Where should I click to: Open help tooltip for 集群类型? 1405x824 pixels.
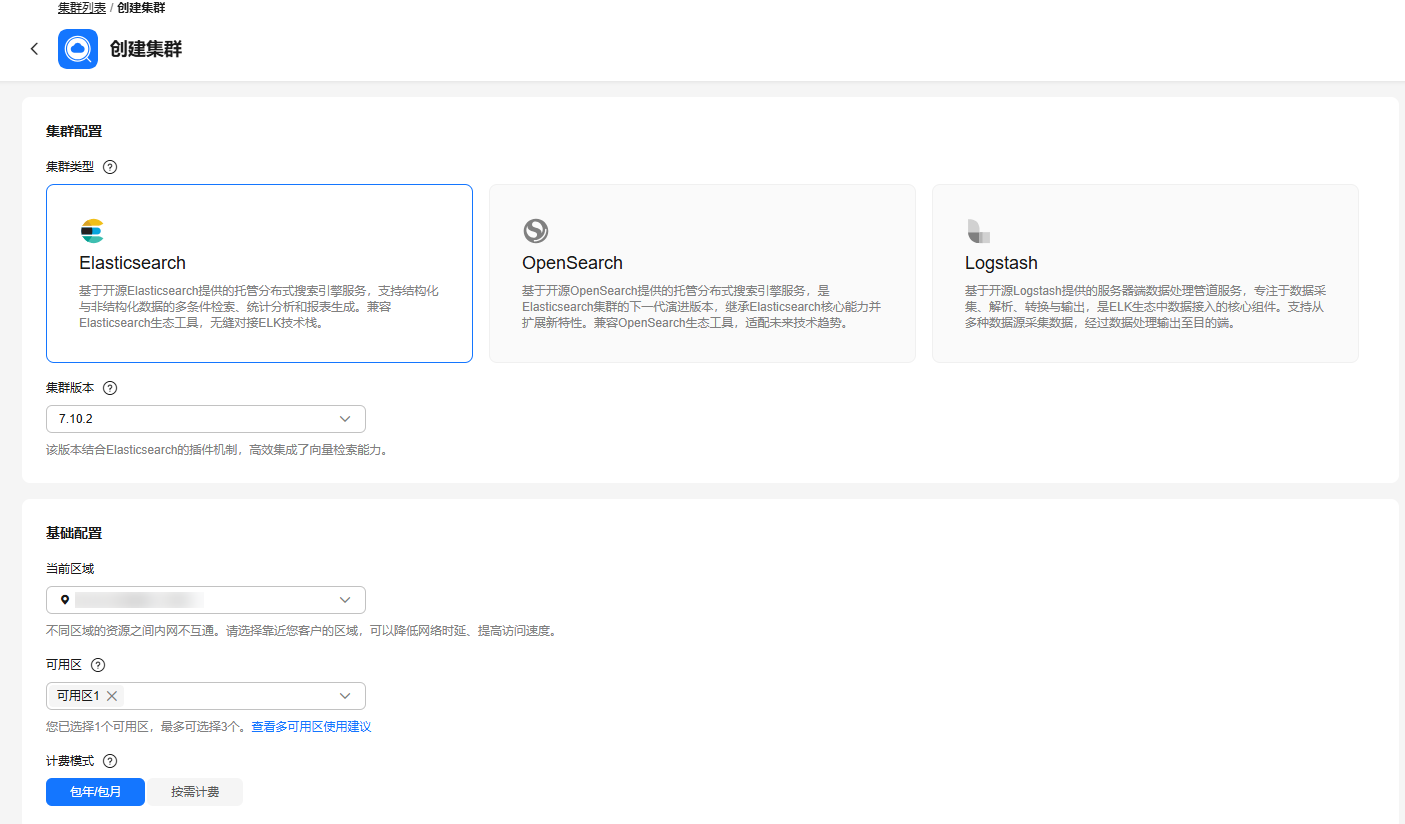pos(110,167)
